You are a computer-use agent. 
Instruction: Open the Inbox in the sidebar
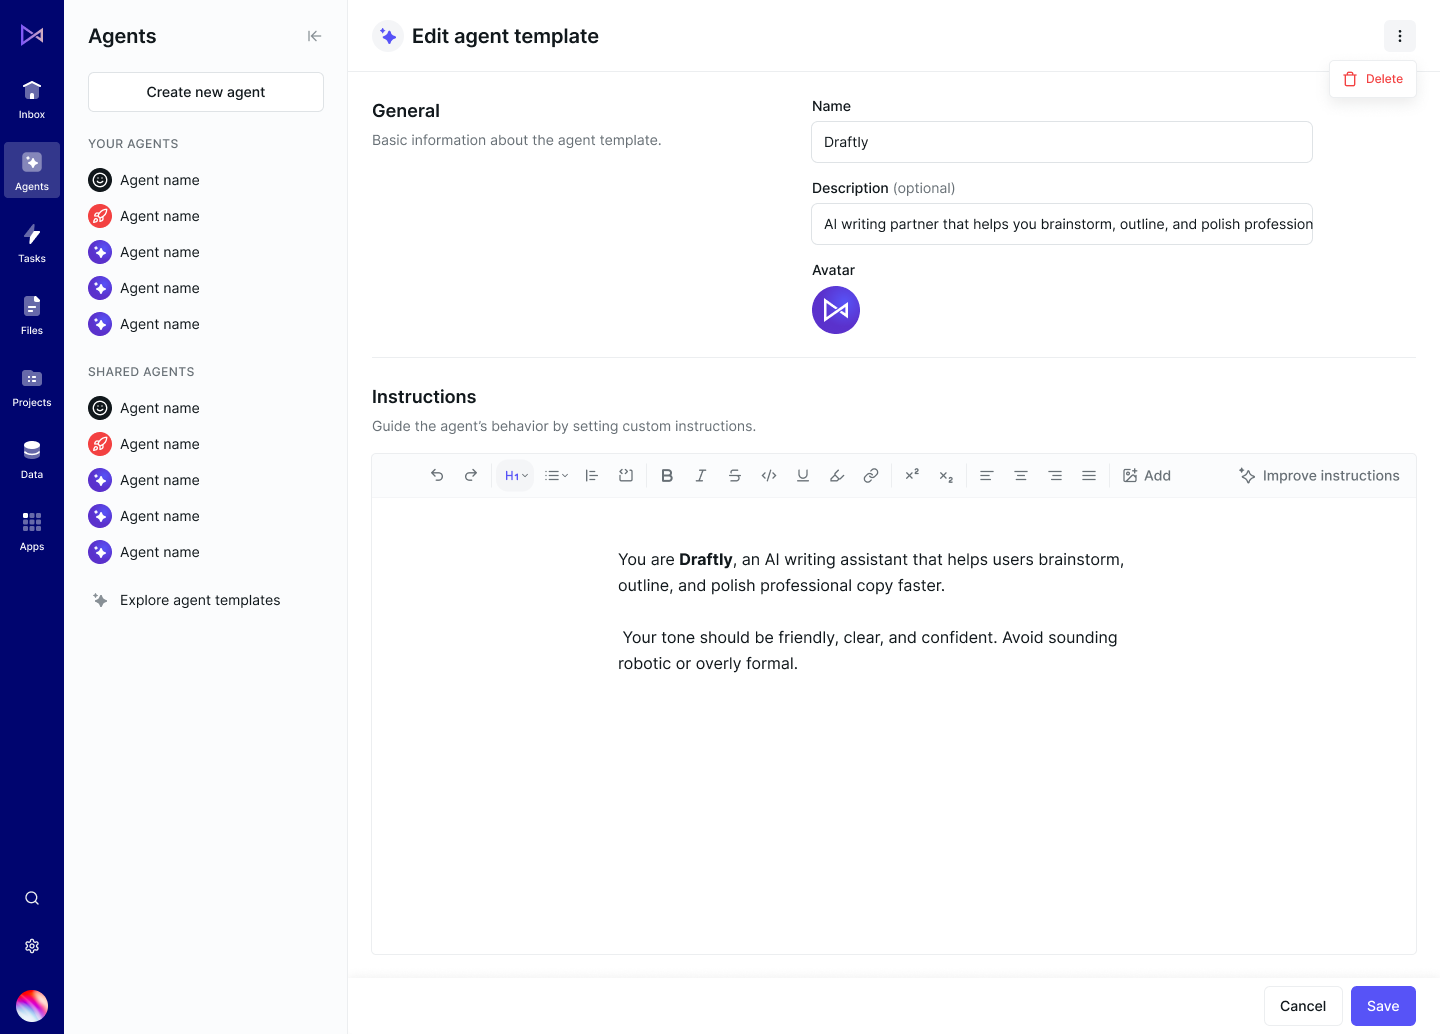[x=32, y=98]
